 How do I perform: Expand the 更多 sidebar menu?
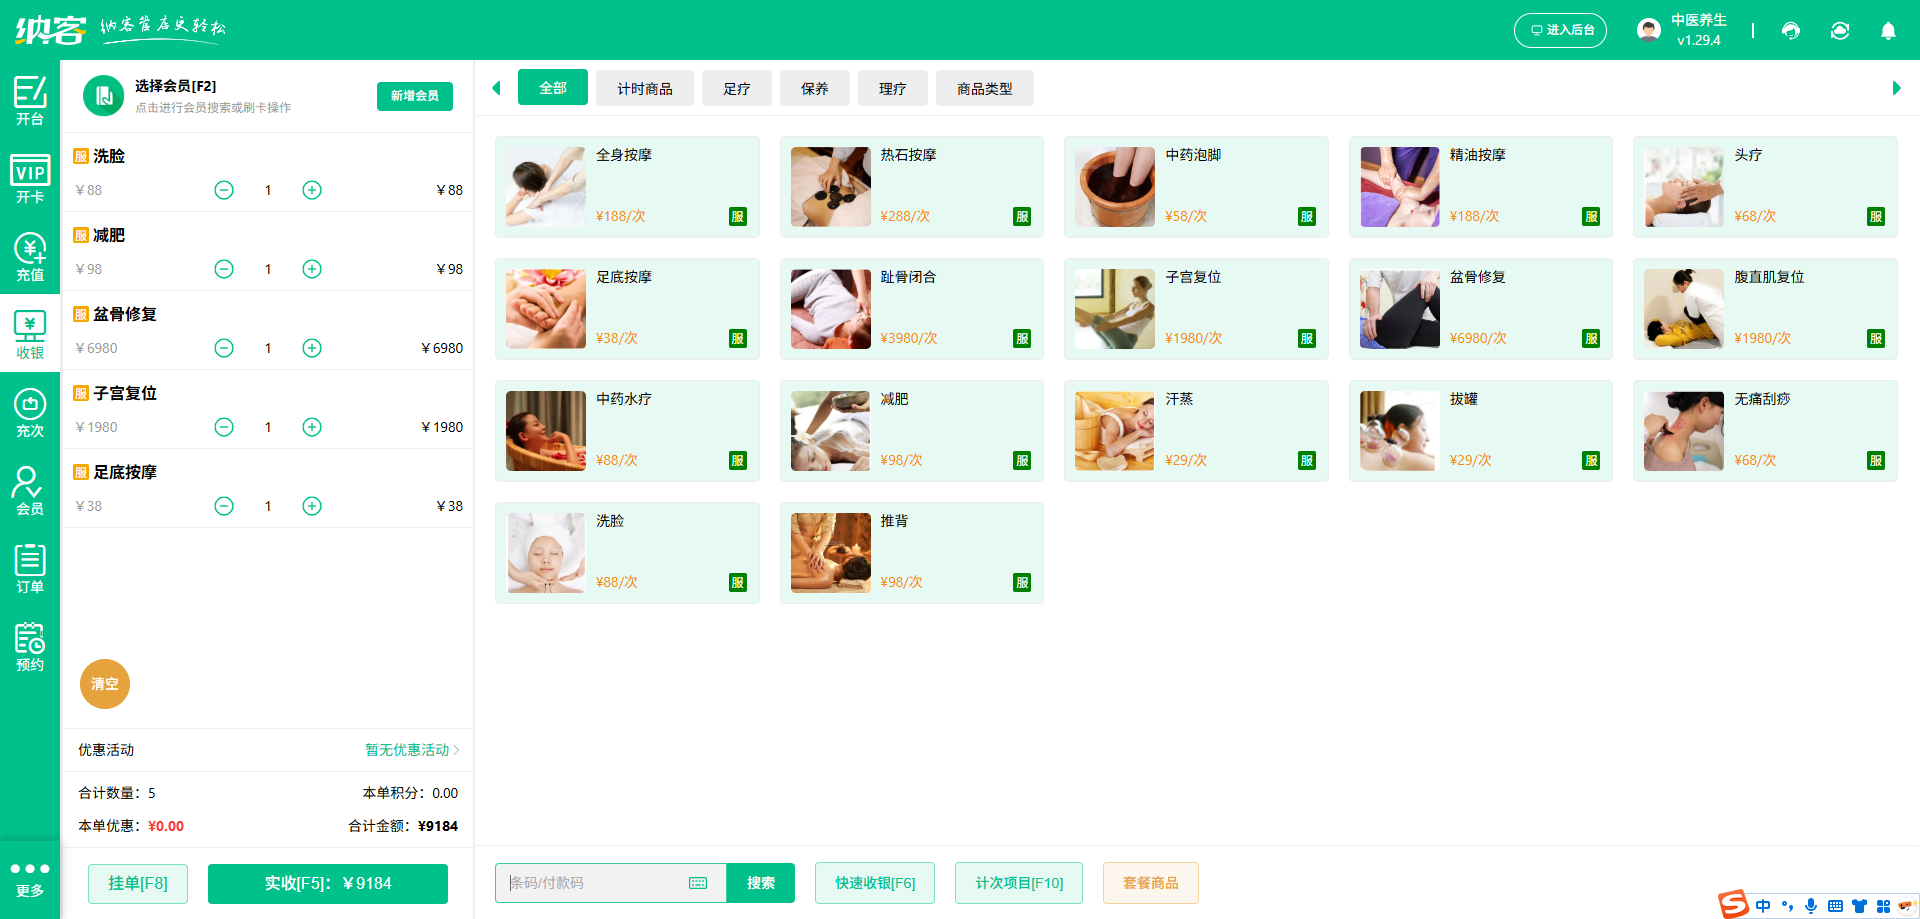coord(30,878)
